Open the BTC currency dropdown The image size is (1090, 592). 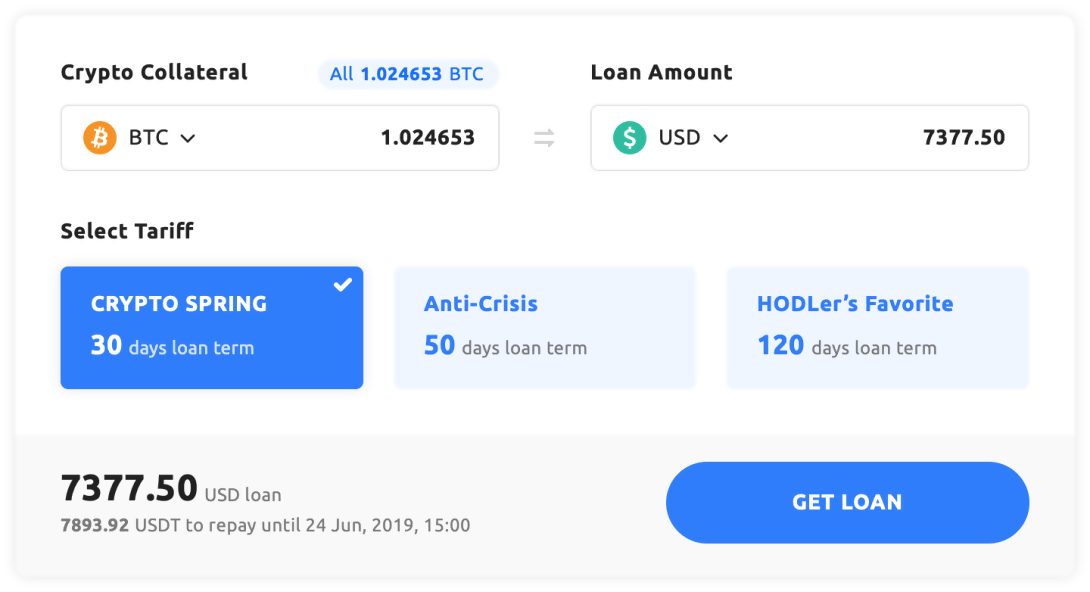tap(160, 138)
